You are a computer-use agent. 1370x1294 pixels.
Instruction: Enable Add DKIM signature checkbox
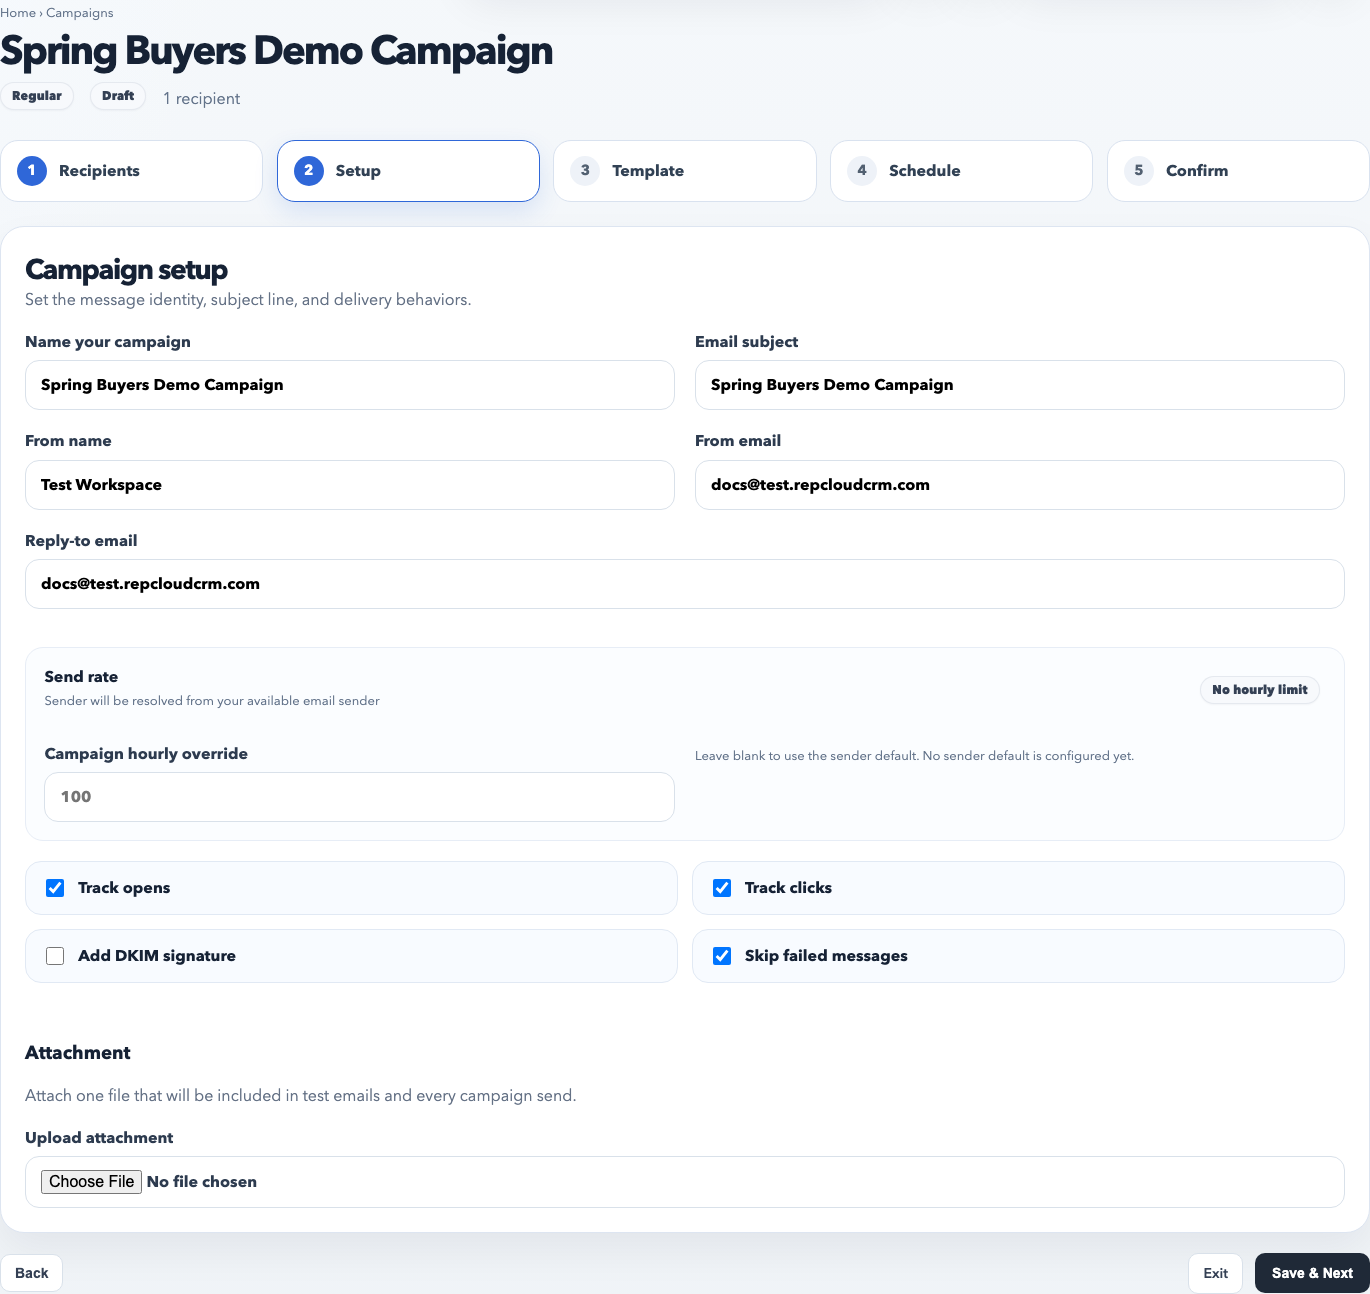[x=55, y=956]
